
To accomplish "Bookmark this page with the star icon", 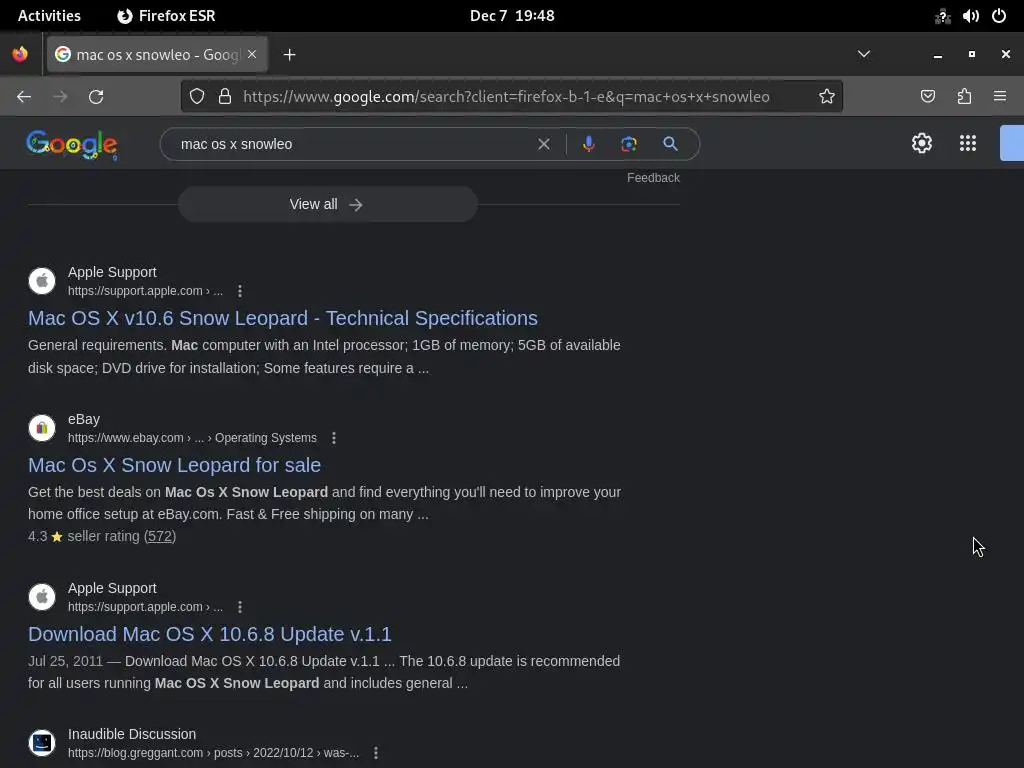I will [x=827, y=97].
